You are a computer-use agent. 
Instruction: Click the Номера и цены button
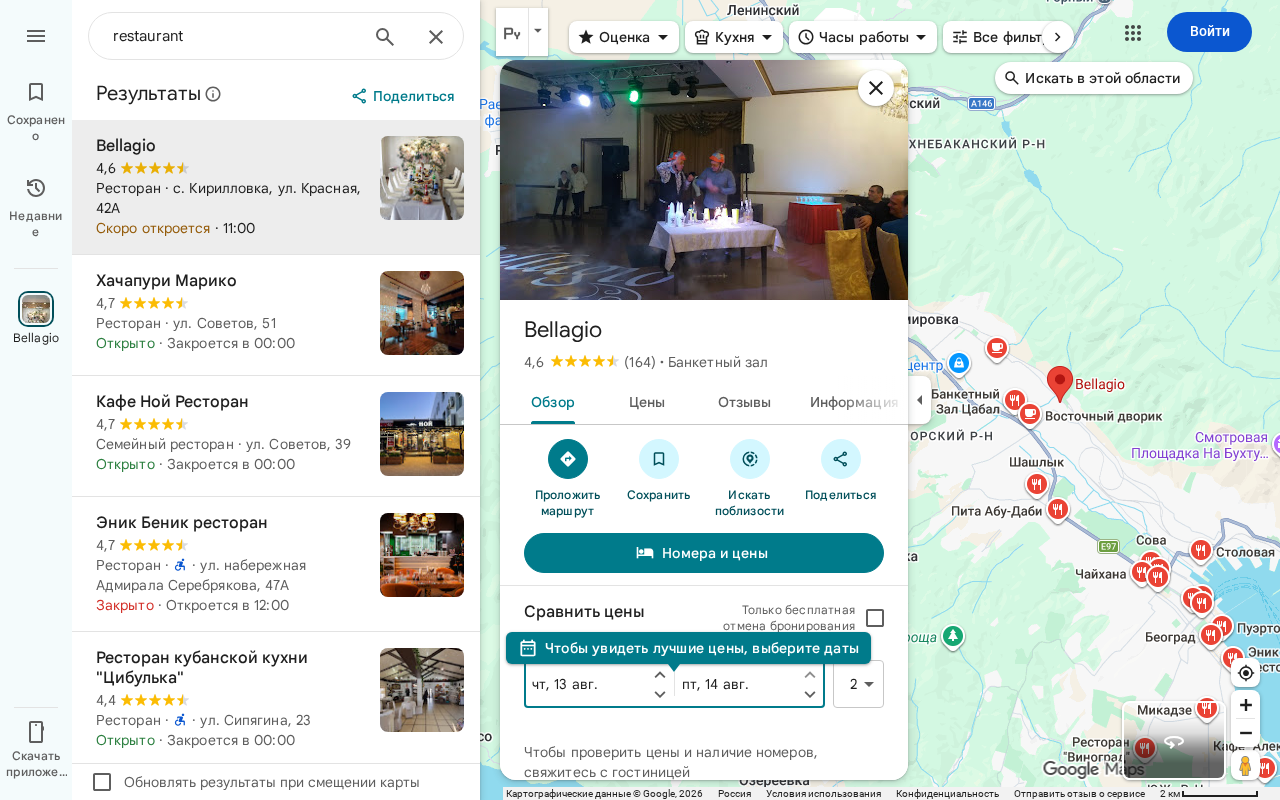pyautogui.click(x=704, y=553)
